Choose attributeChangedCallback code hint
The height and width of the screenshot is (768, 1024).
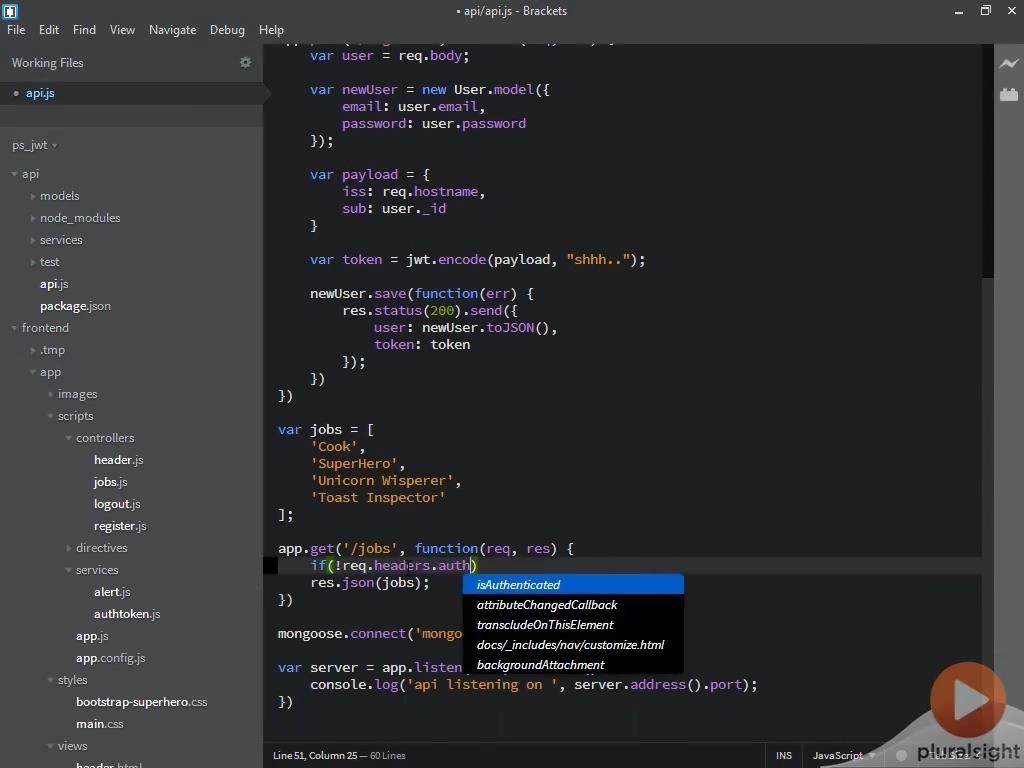pyautogui.click(x=573, y=605)
